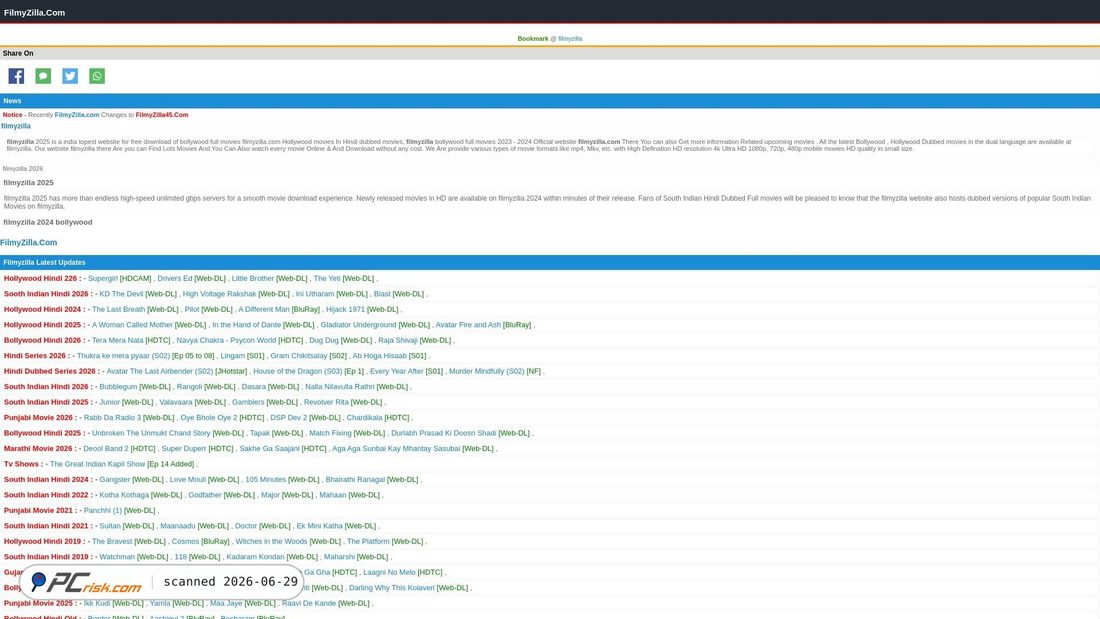
Task: Open House of the Dragon S03 link
Action: pyautogui.click(x=297, y=371)
